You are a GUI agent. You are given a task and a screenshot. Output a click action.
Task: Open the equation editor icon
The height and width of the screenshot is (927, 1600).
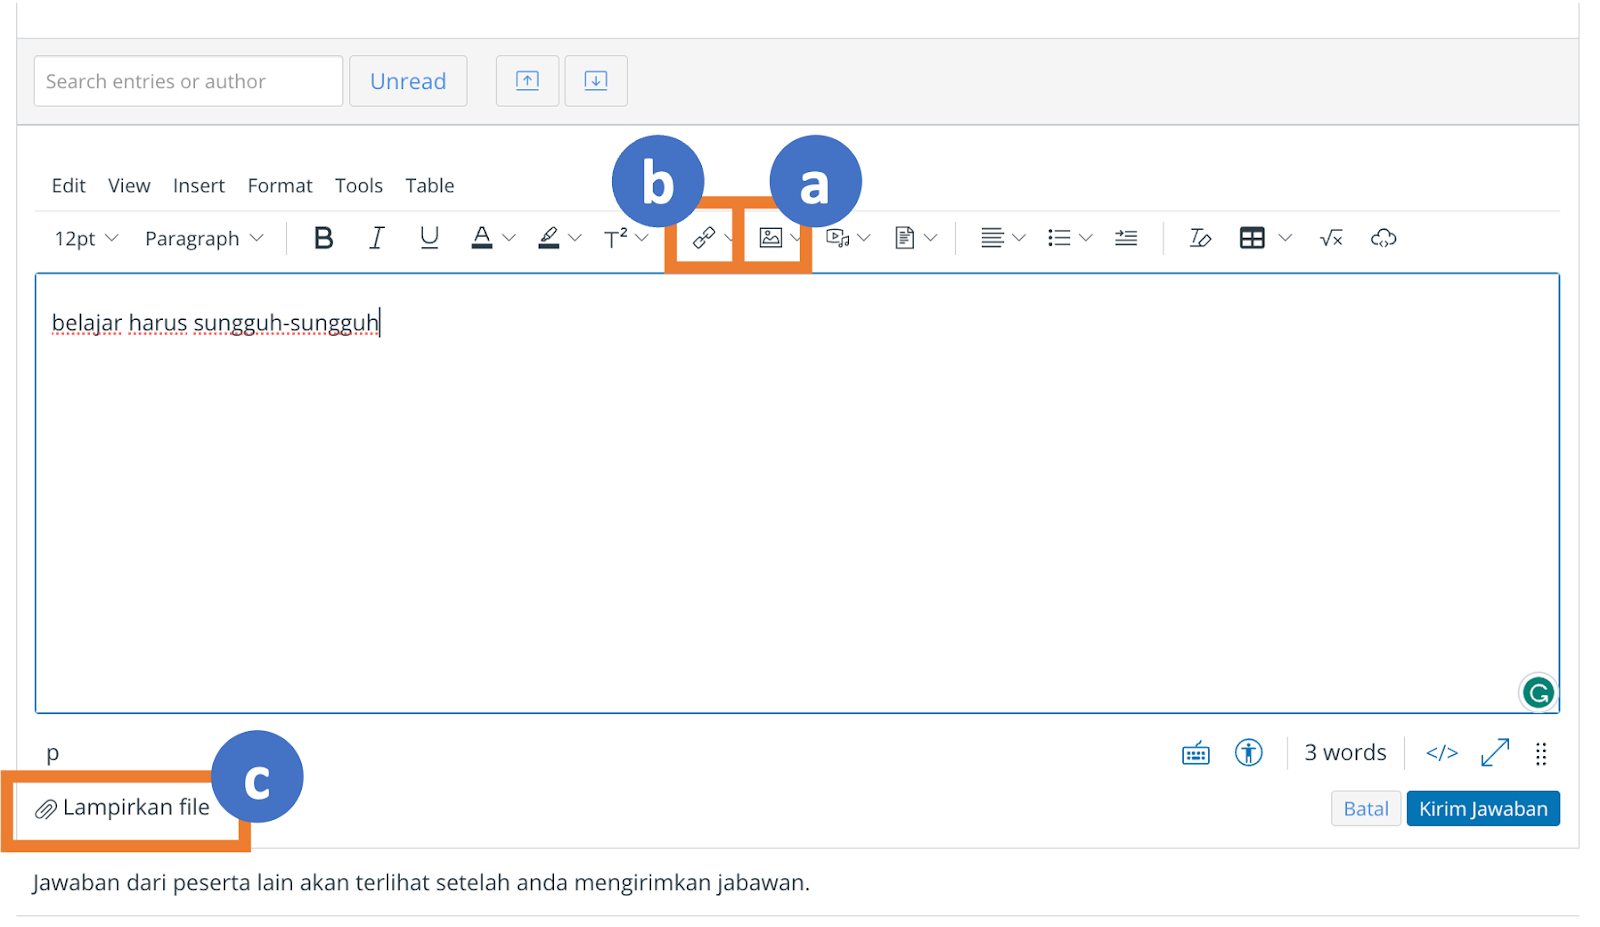[1331, 238]
